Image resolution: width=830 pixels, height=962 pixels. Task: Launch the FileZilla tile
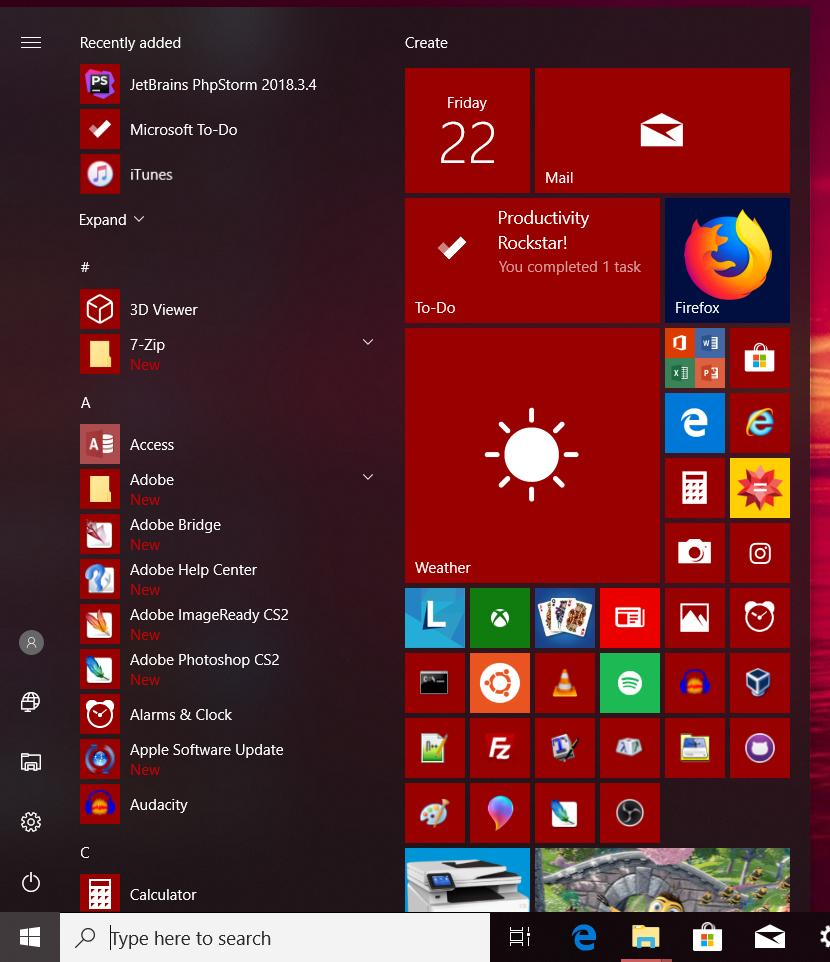(x=499, y=748)
